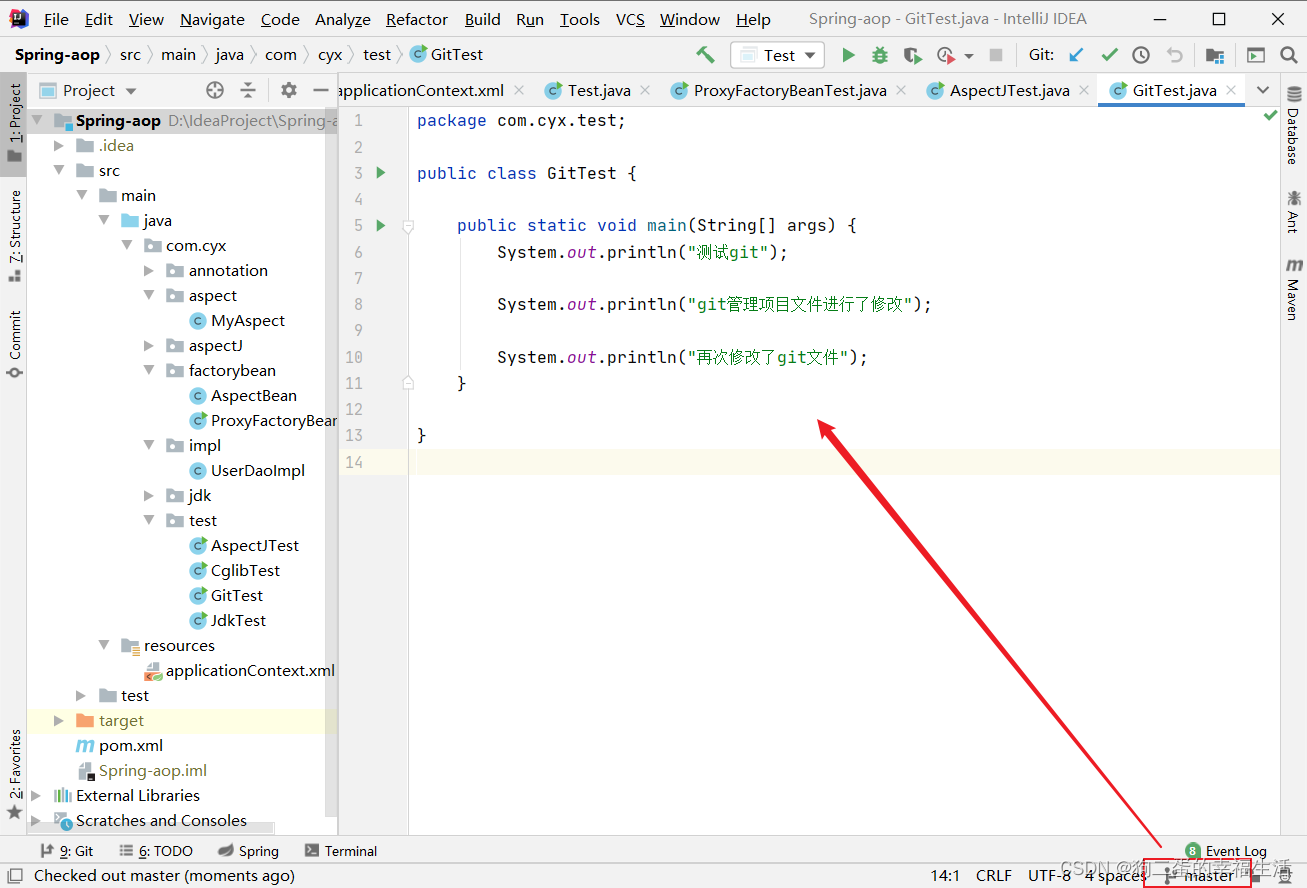Switch to Test.java editor tab
This screenshot has height=888, width=1307.
(599, 90)
